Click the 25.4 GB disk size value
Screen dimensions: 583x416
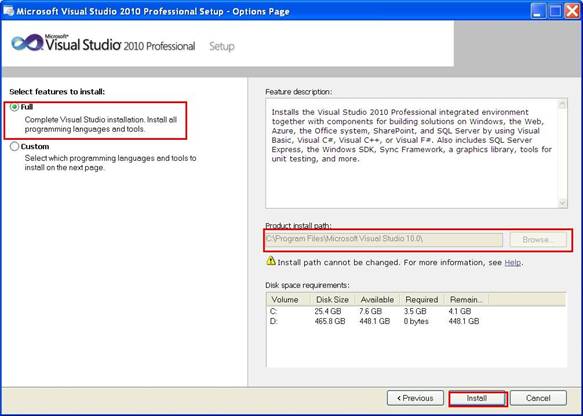click(x=328, y=311)
